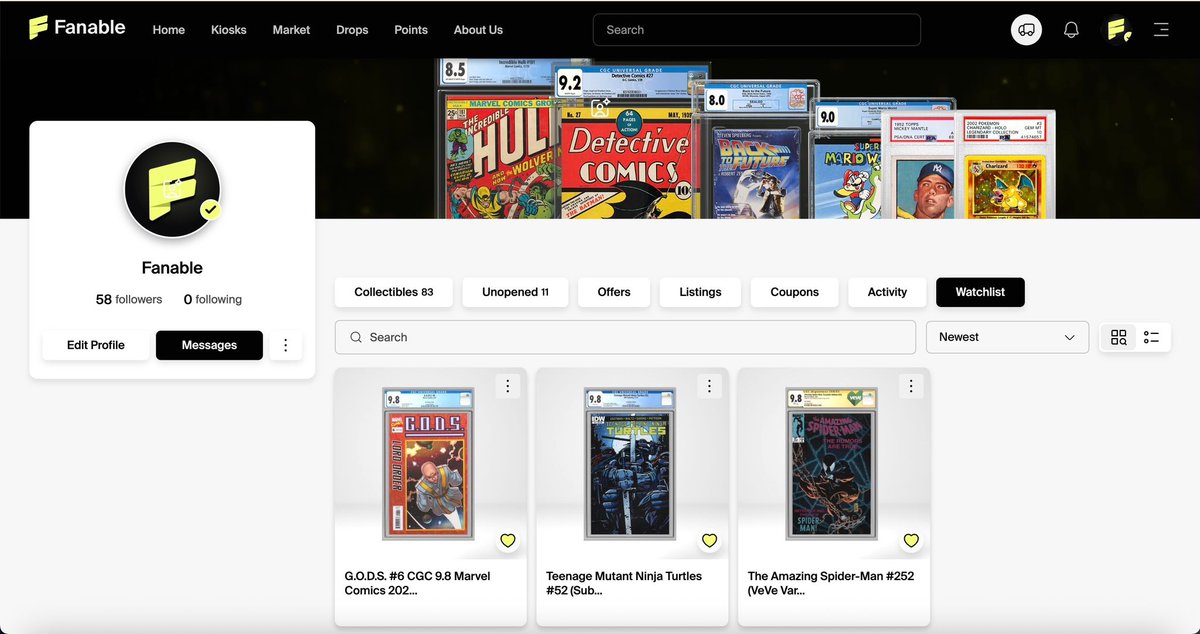Switch to Offers tab
Viewport: 1200px width, 634px height.
[x=614, y=292]
